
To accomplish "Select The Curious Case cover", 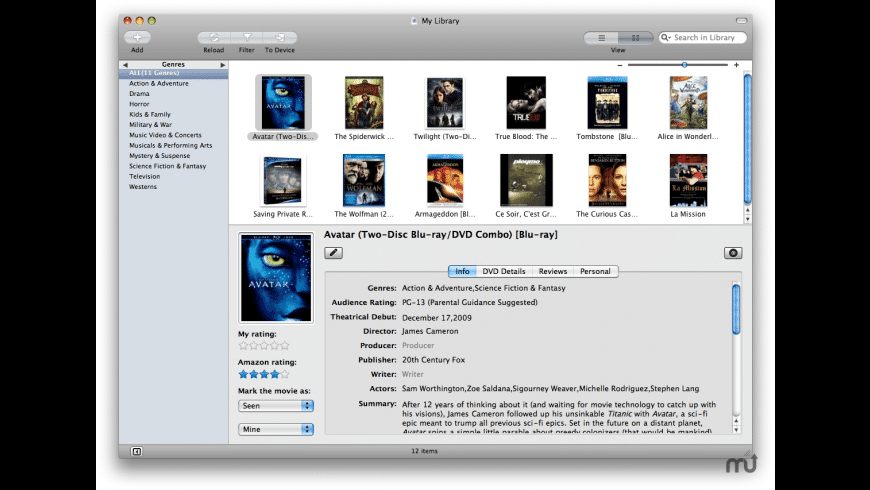I will [x=607, y=180].
